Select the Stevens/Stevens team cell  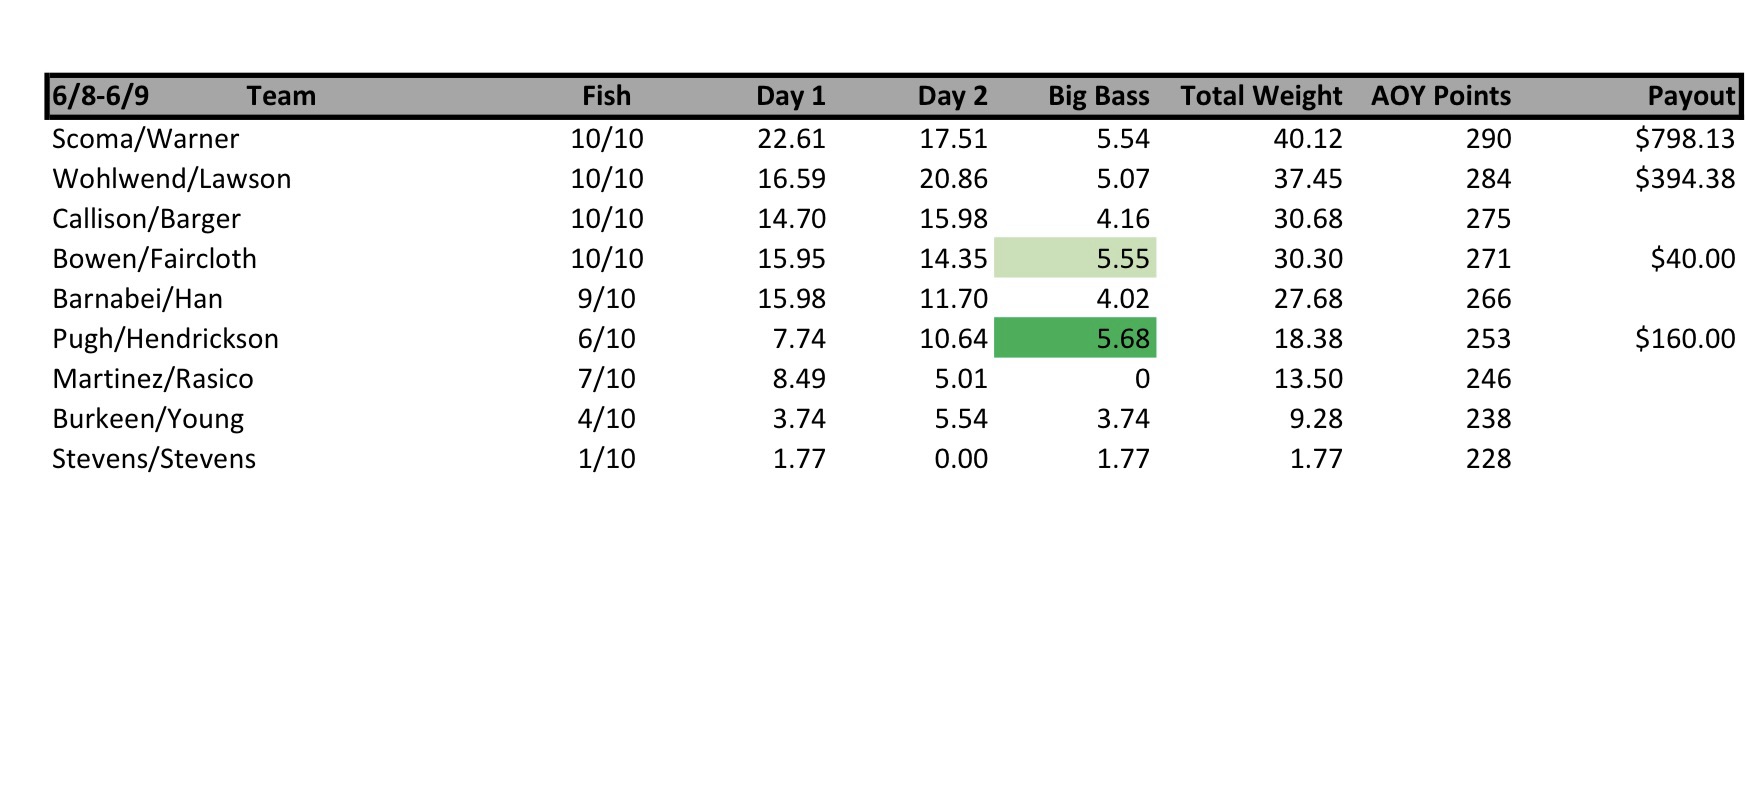click(154, 458)
